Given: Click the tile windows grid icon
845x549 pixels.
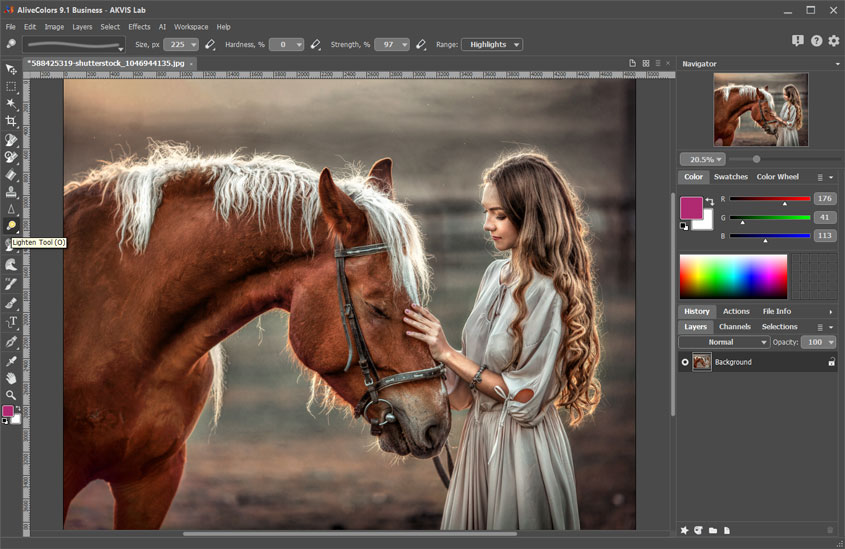Looking at the screenshot, I should 646,64.
